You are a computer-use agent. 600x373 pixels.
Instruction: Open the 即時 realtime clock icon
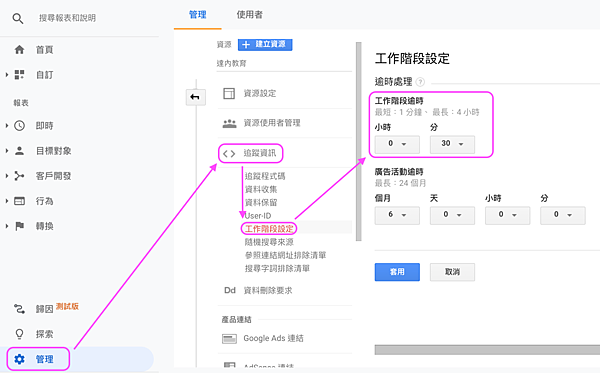[20, 125]
